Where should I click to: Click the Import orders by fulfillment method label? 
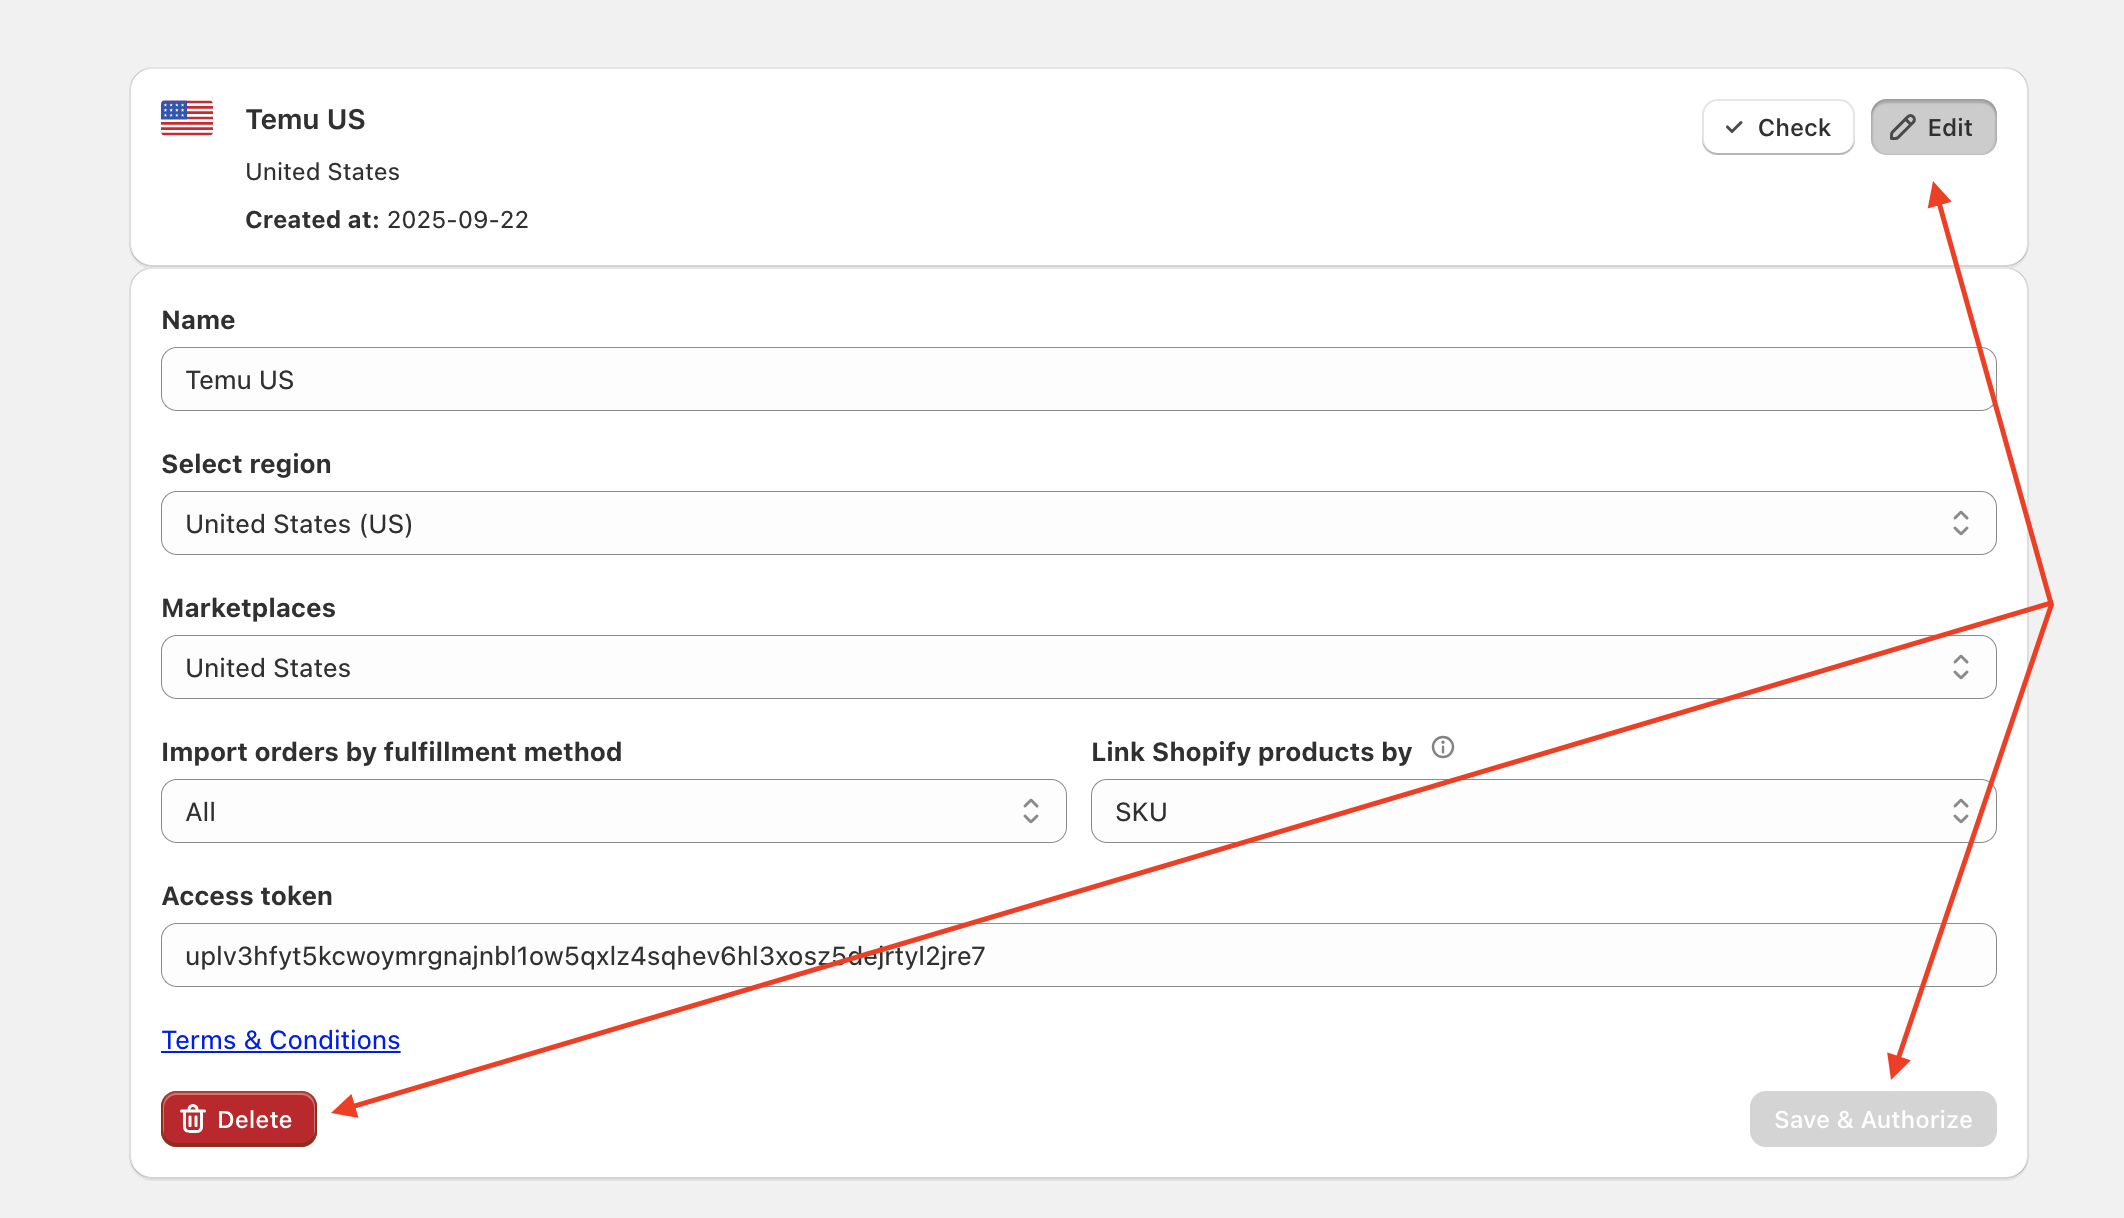click(x=391, y=752)
